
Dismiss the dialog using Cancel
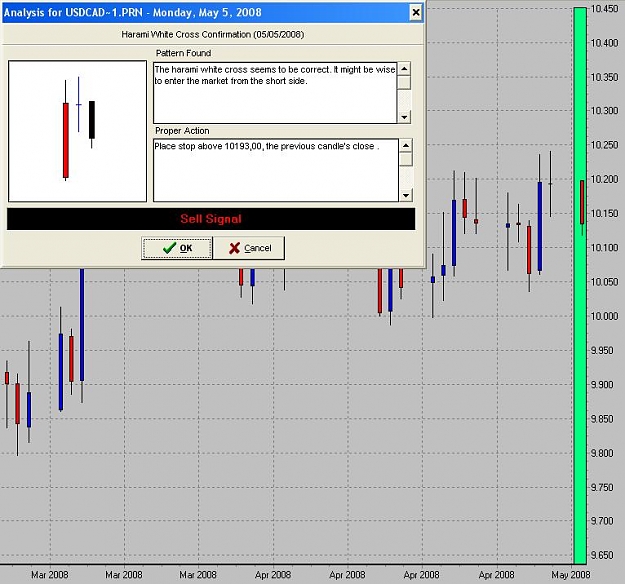249,248
